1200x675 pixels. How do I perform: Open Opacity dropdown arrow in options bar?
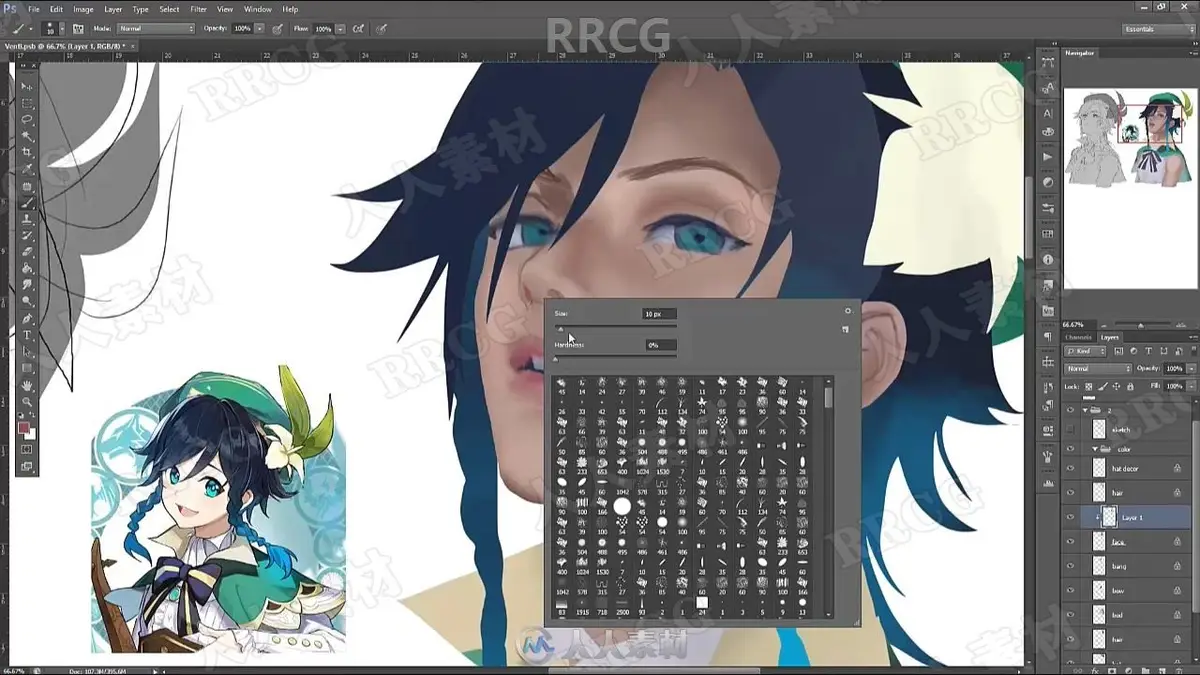(x=260, y=29)
